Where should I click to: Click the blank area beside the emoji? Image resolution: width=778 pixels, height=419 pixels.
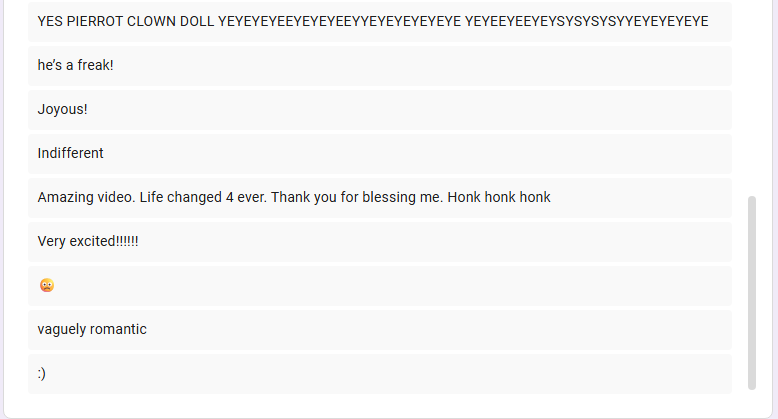[x=392, y=285]
